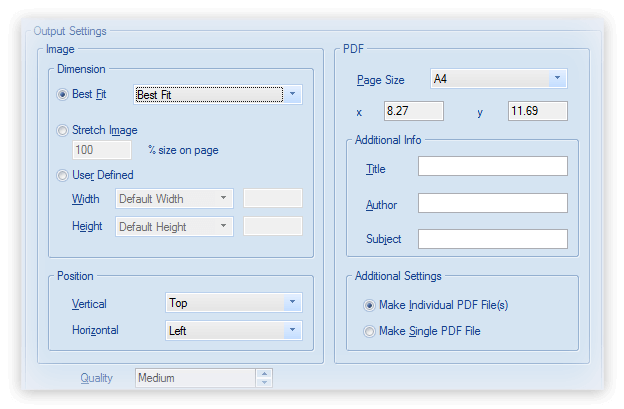Click the Author text field

click(x=492, y=203)
